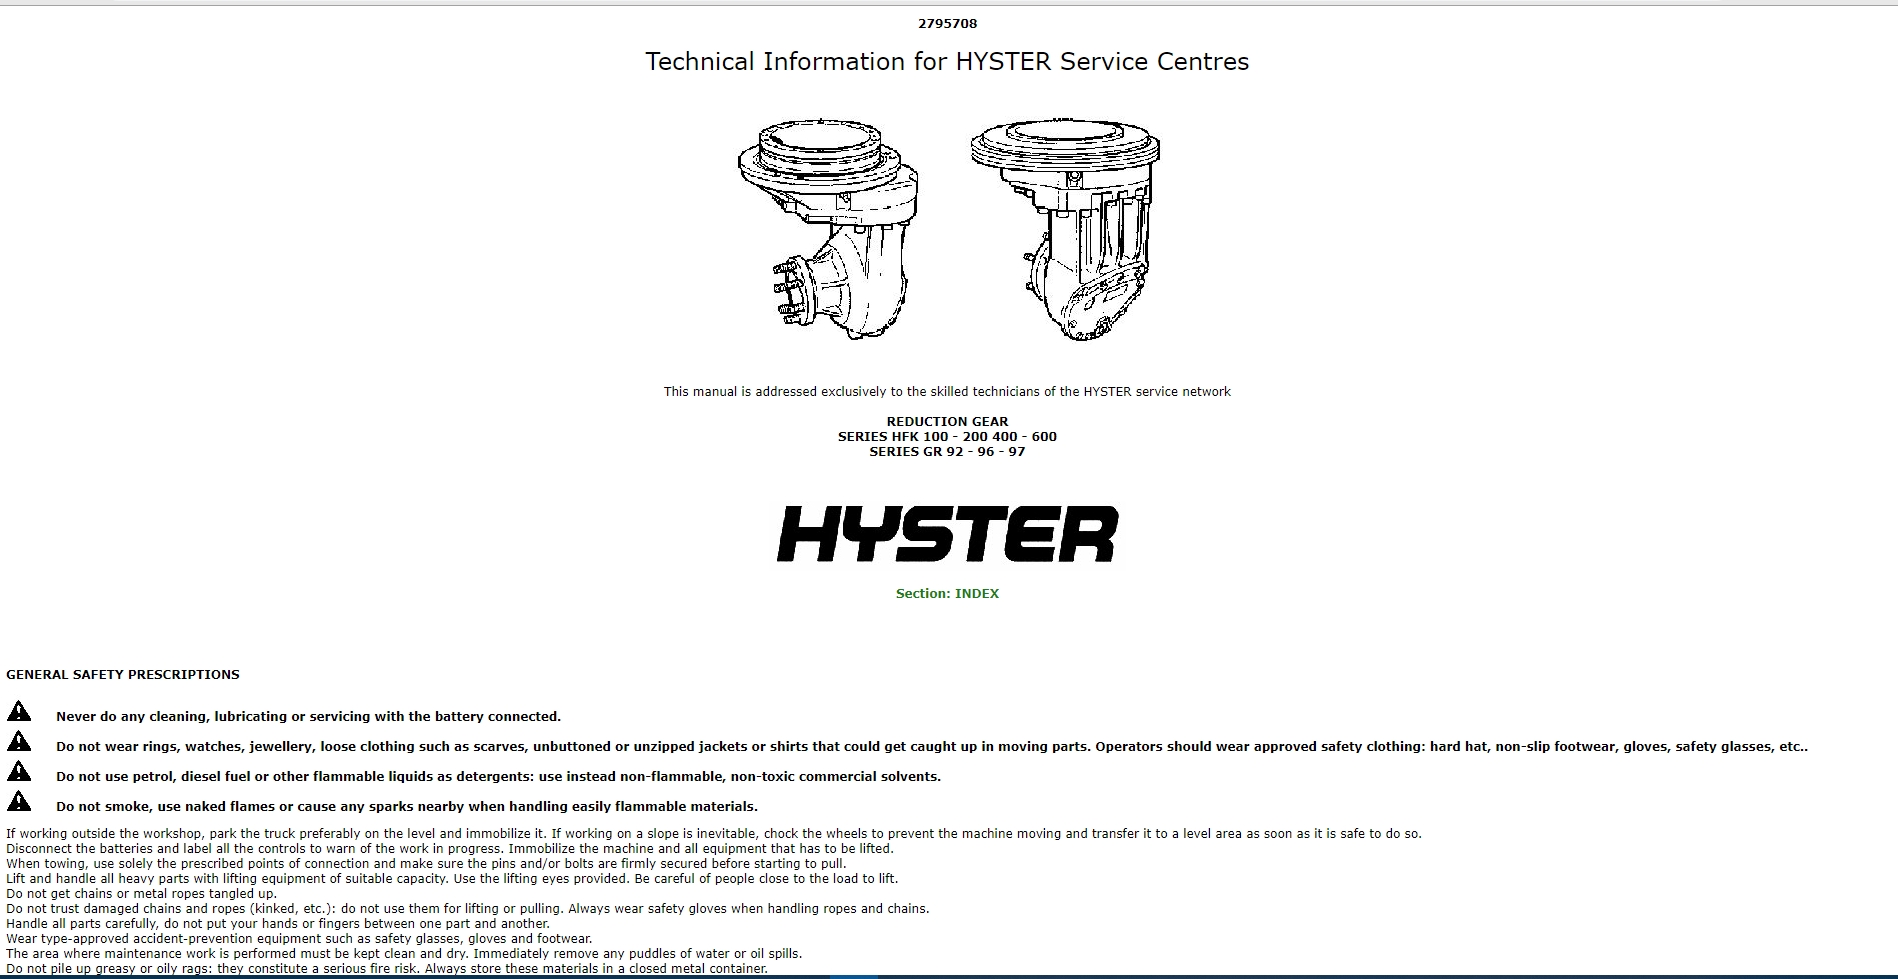Click the warning icon beside the jewellery prescription

coord(20,741)
